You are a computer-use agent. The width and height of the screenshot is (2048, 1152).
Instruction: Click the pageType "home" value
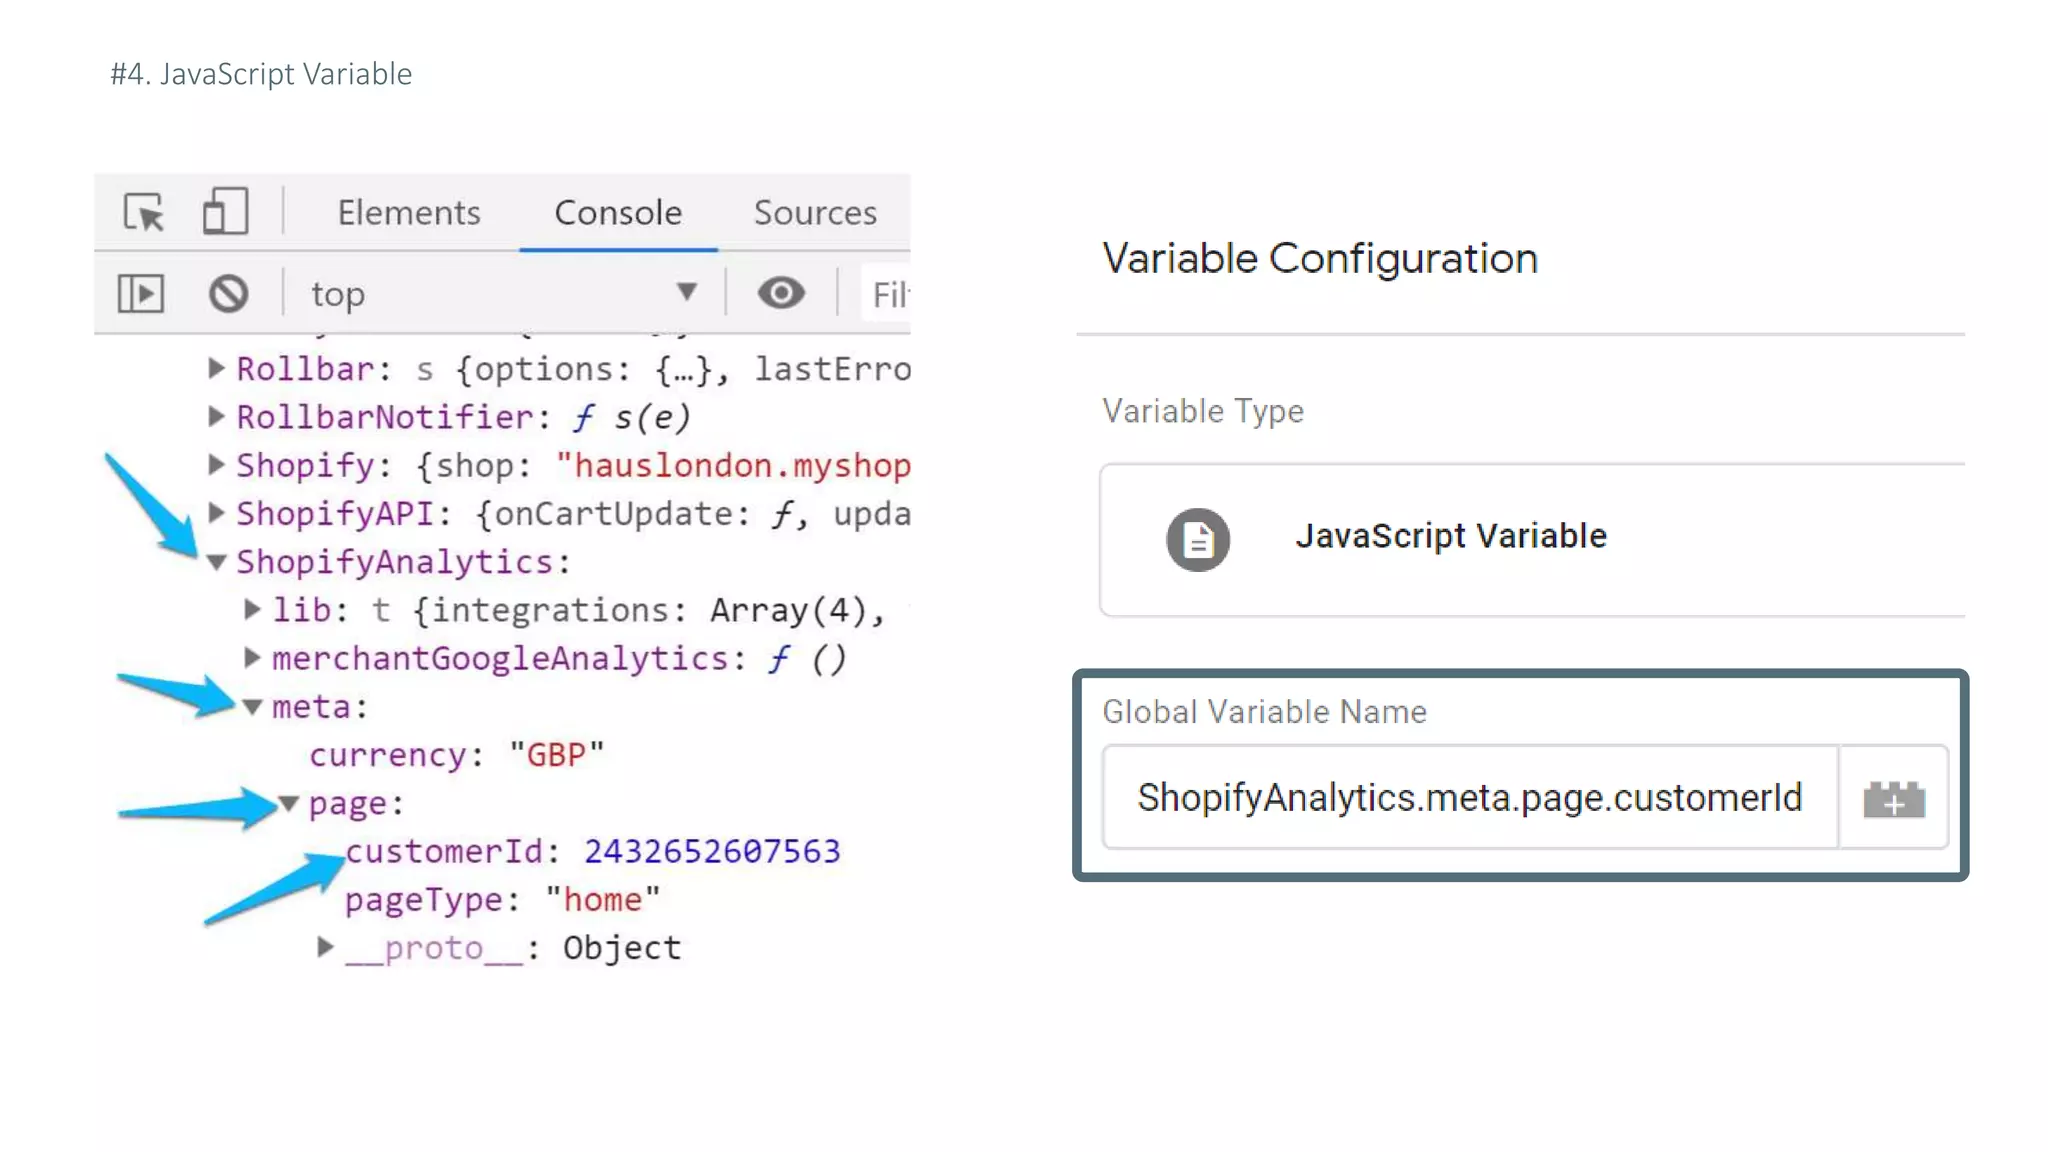(x=603, y=899)
